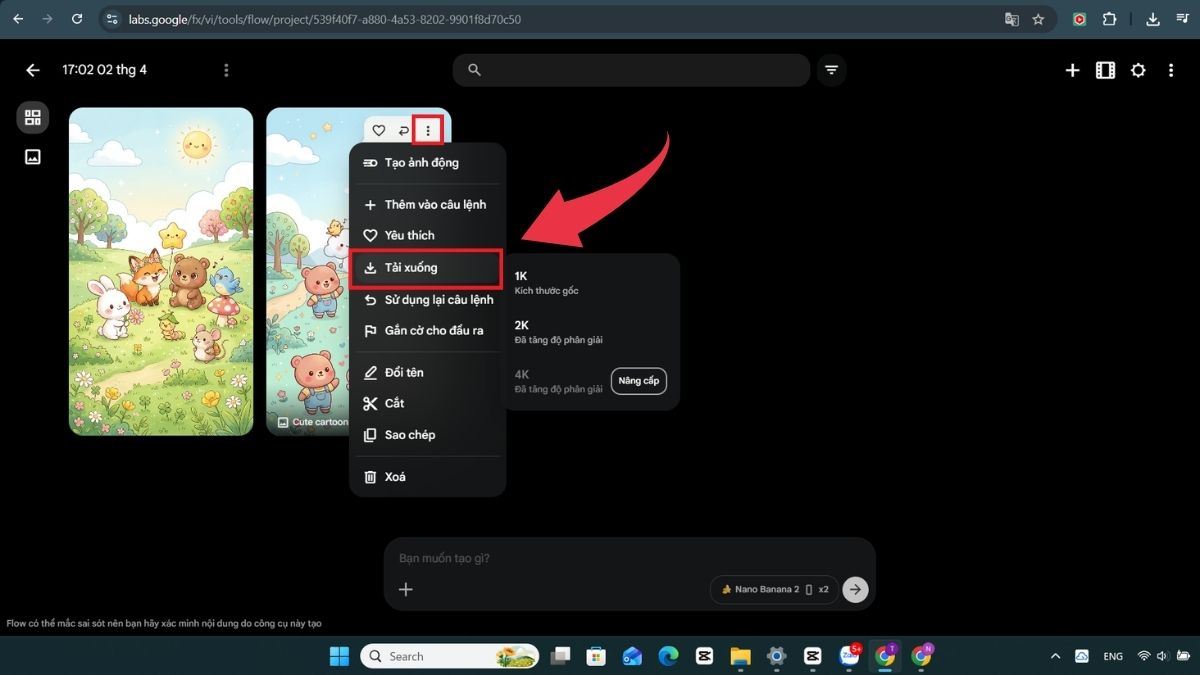Select the image gallery icon in the sidebar
Viewport: 1200px width, 675px height.
32,156
